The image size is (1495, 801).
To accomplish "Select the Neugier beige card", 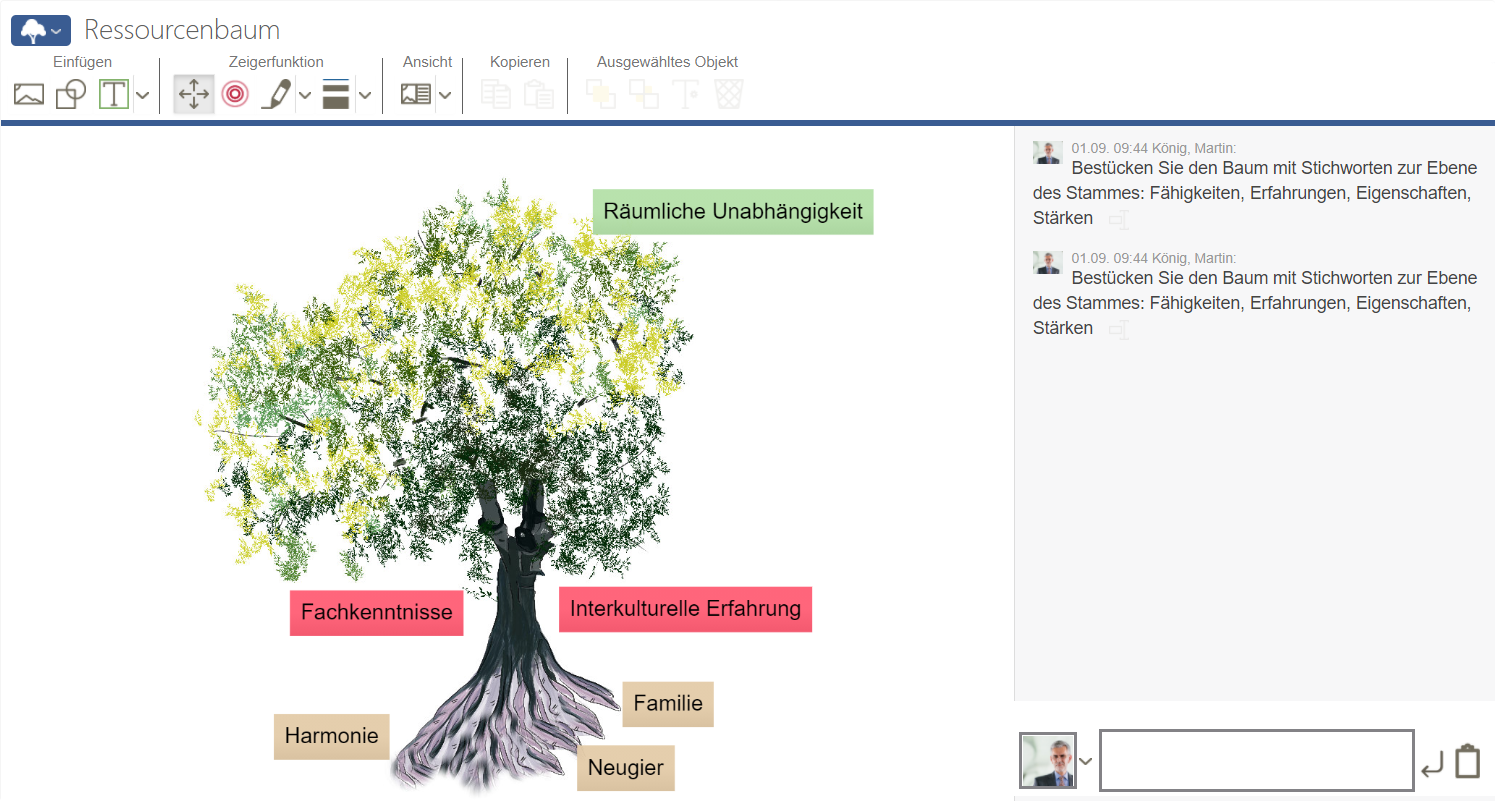I will [626, 768].
